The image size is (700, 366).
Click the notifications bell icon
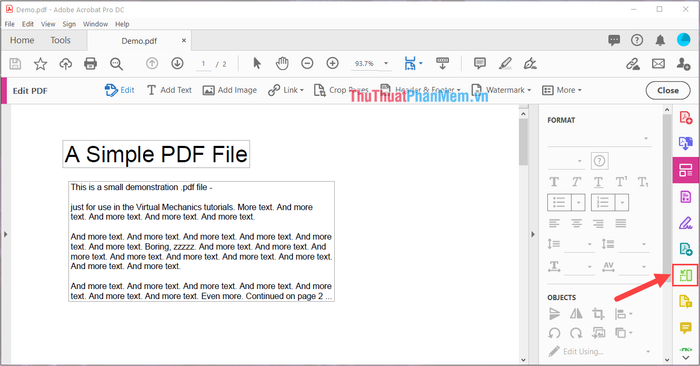click(x=660, y=40)
